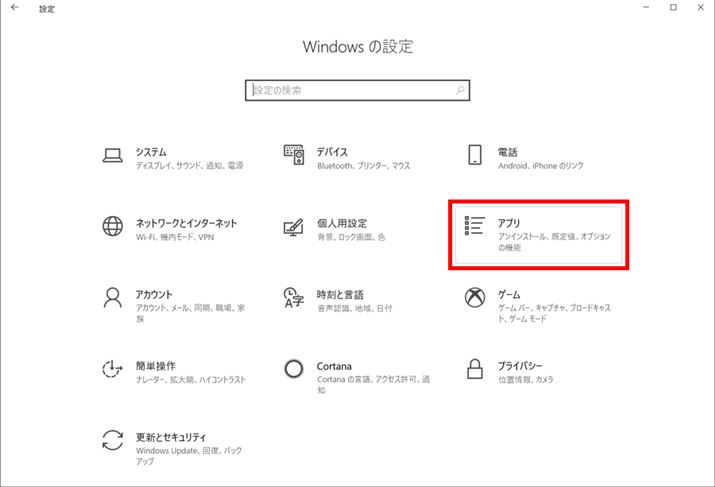Click the Android、iPhone のリンク description

coord(541,166)
